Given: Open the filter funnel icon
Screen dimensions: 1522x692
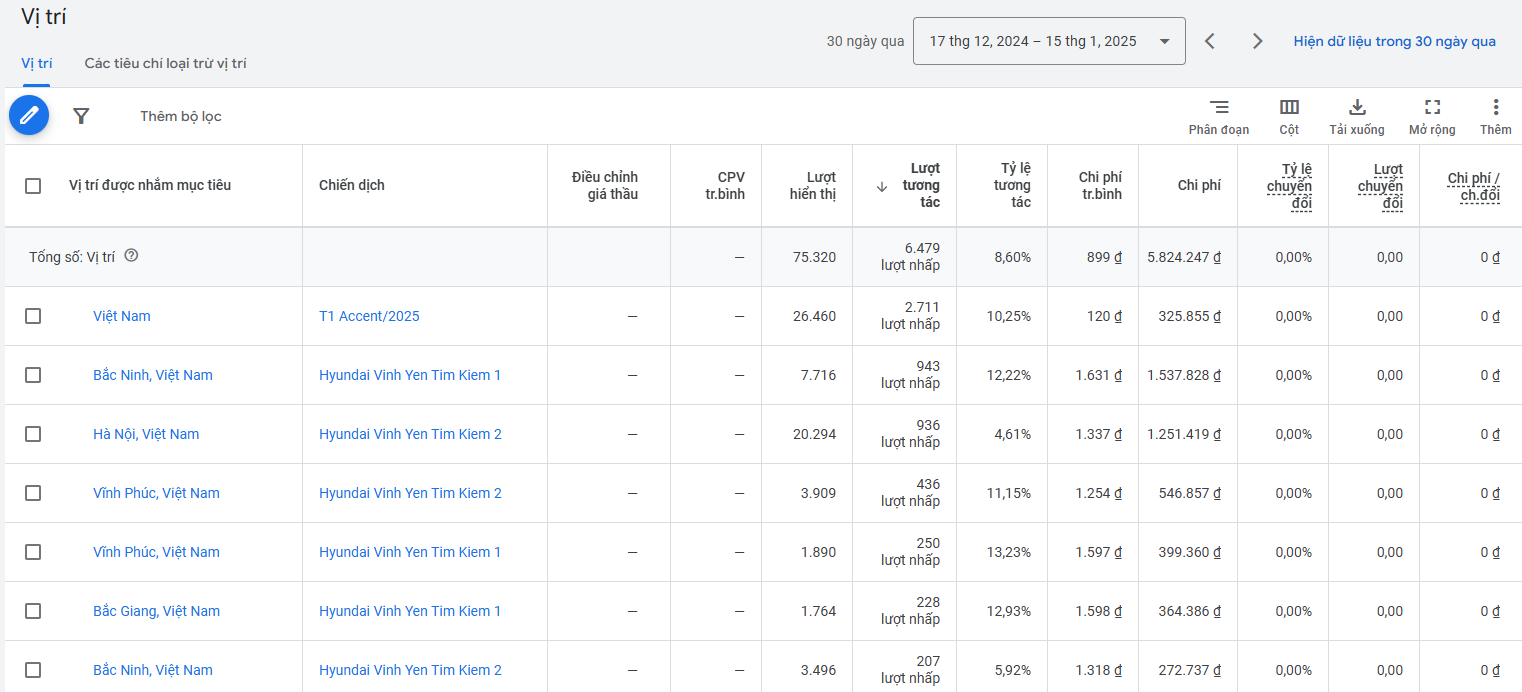Looking at the screenshot, I should [81, 116].
